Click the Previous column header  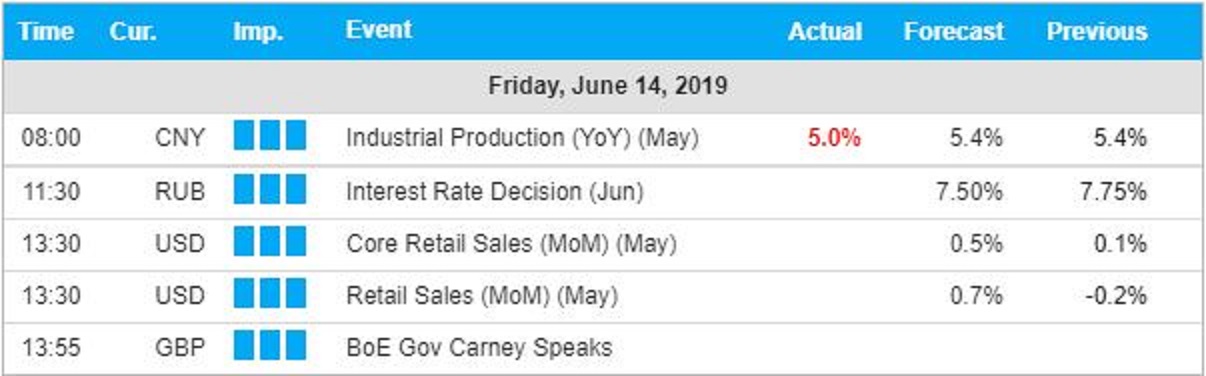point(1097,31)
